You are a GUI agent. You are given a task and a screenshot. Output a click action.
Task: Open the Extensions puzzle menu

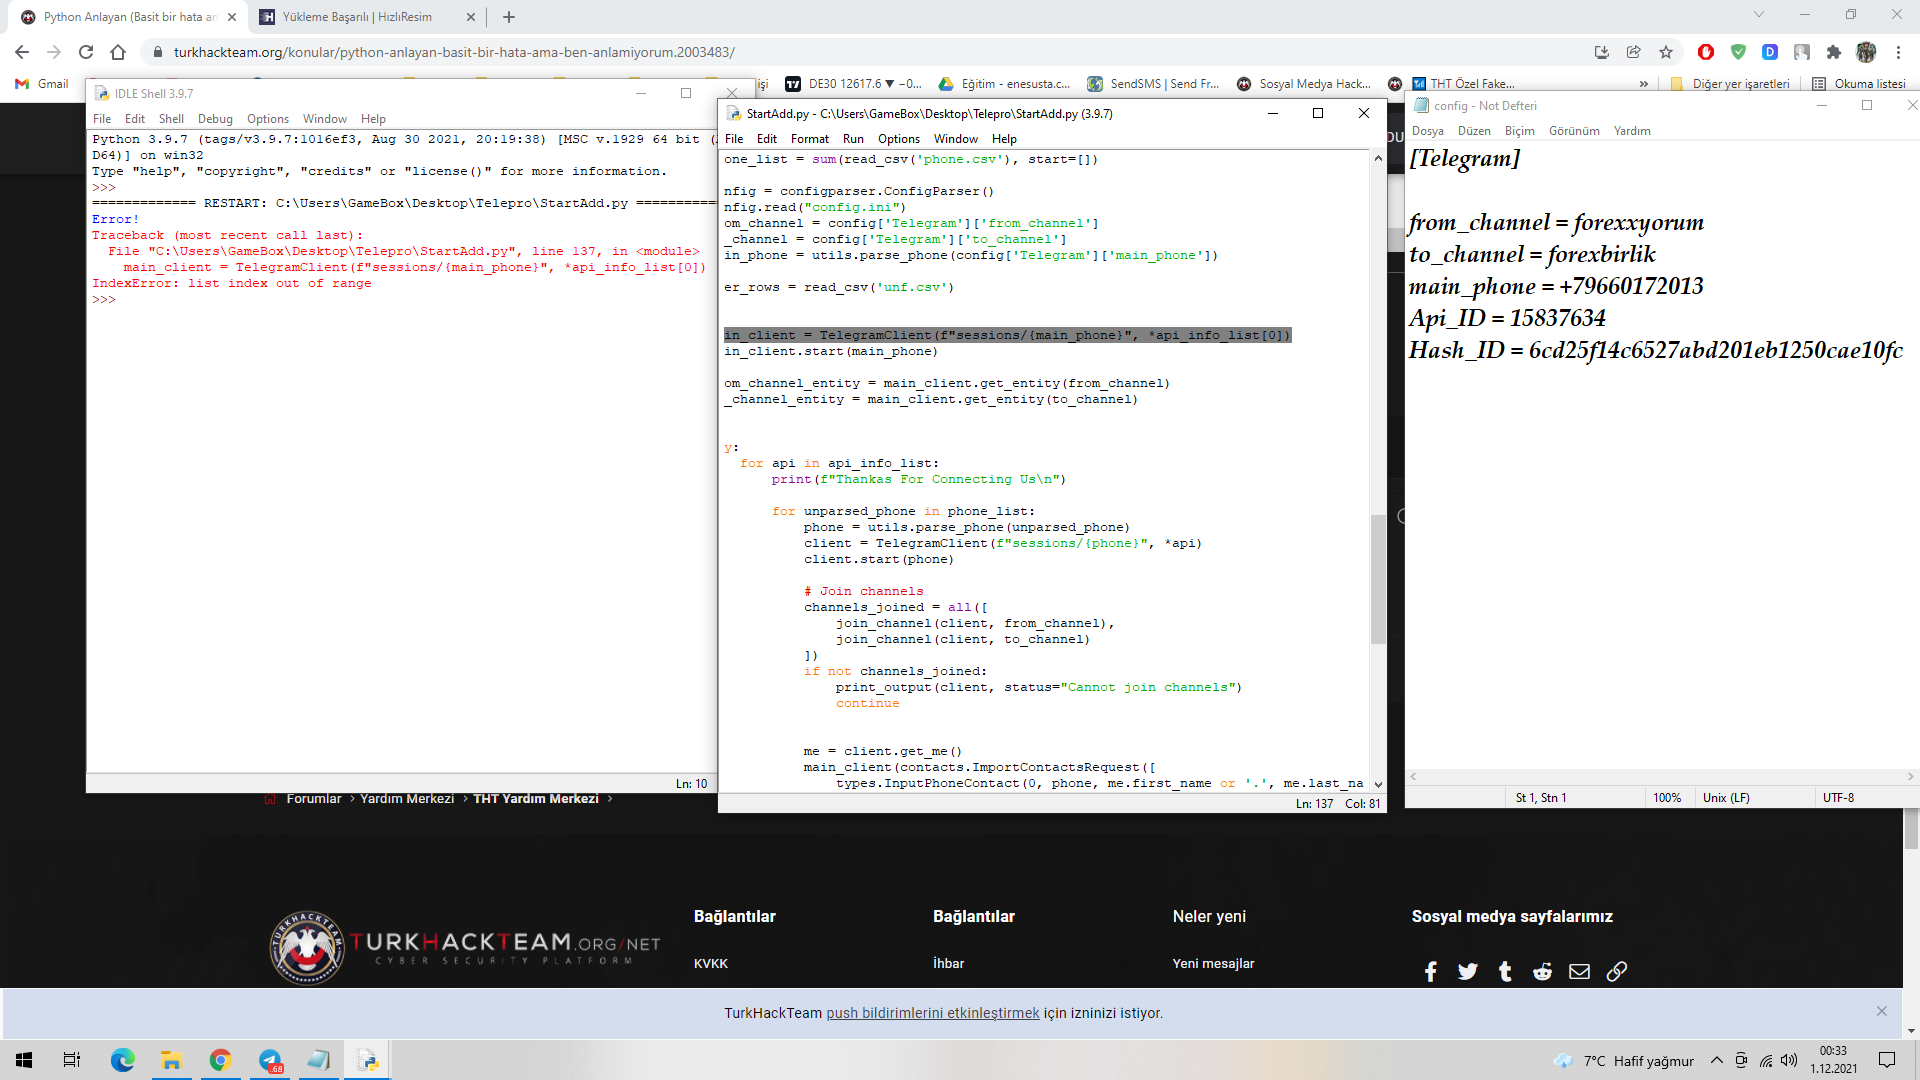[1834, 52]
